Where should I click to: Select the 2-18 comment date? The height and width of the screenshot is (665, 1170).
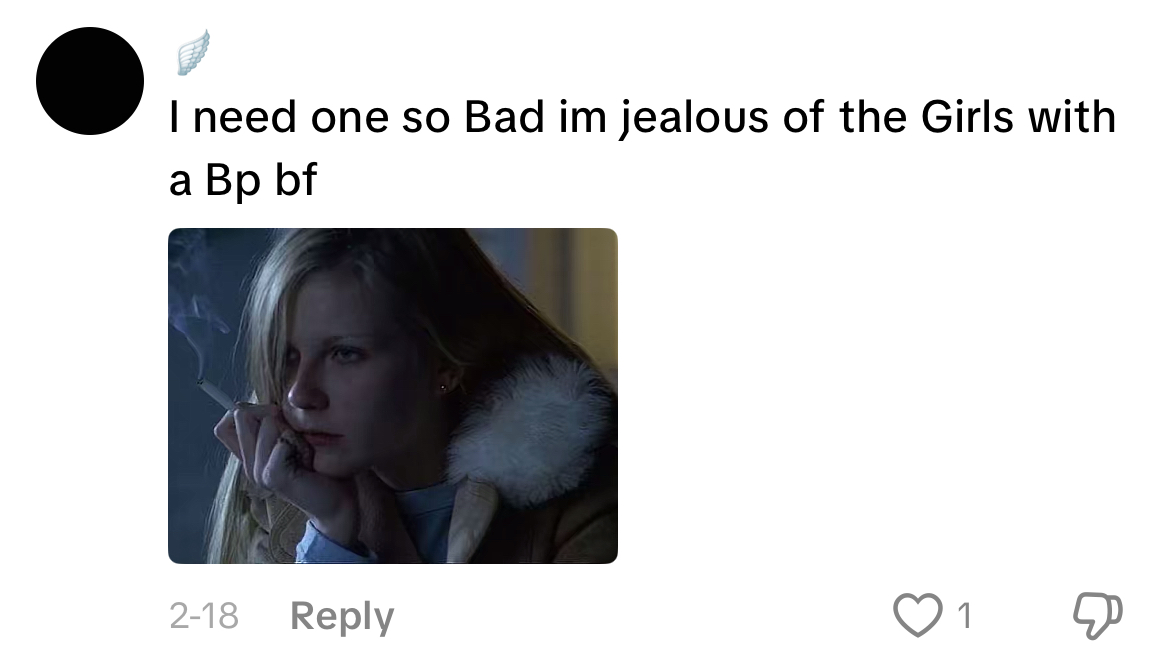click(x=204, y=616)
